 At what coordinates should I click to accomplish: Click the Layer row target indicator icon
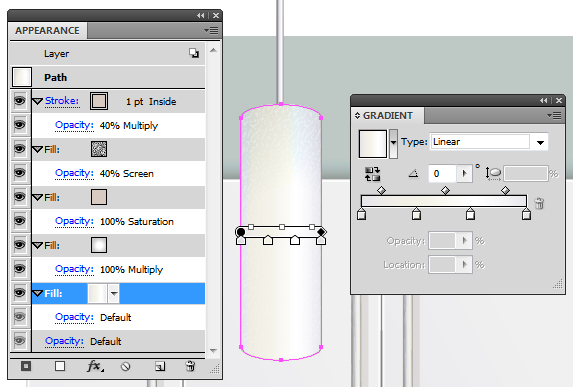point(194,53)
